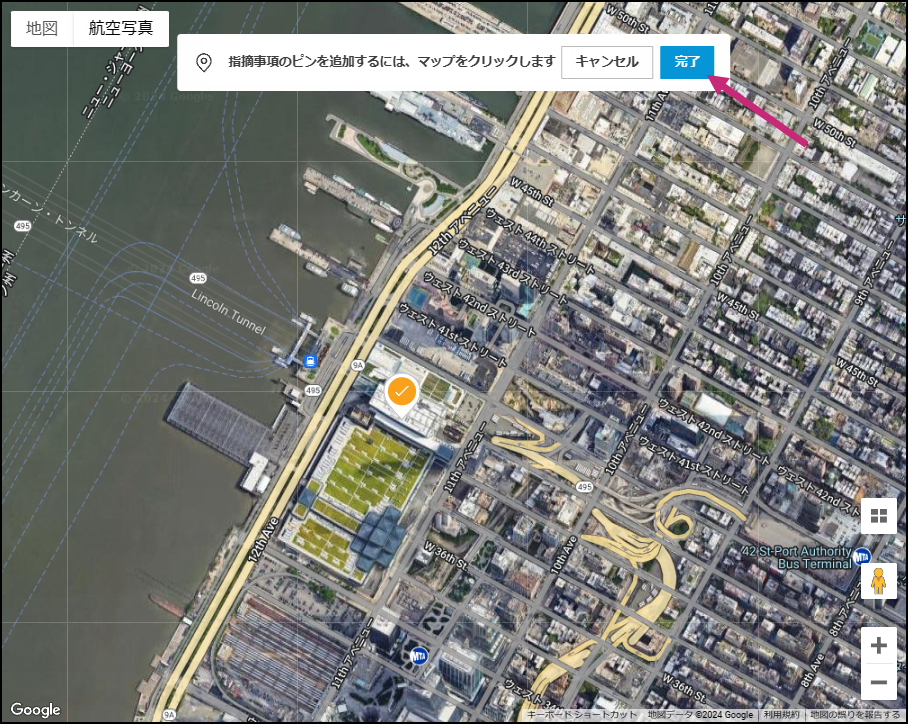Image resolution: width=908 pixels, height=724 pixels.
Task: Open the tilt map grid control
Action: click(x=878, y=515)
